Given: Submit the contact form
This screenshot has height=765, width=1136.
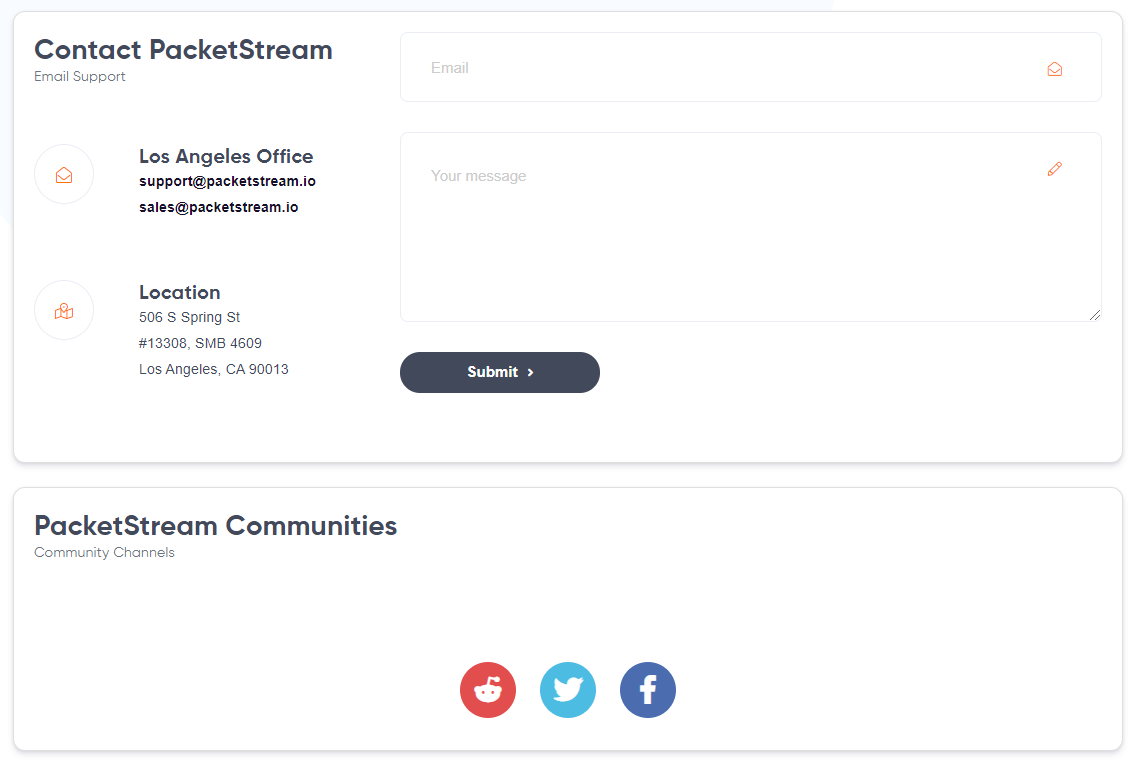Looking at the screenshot, I should pos(500,372).
